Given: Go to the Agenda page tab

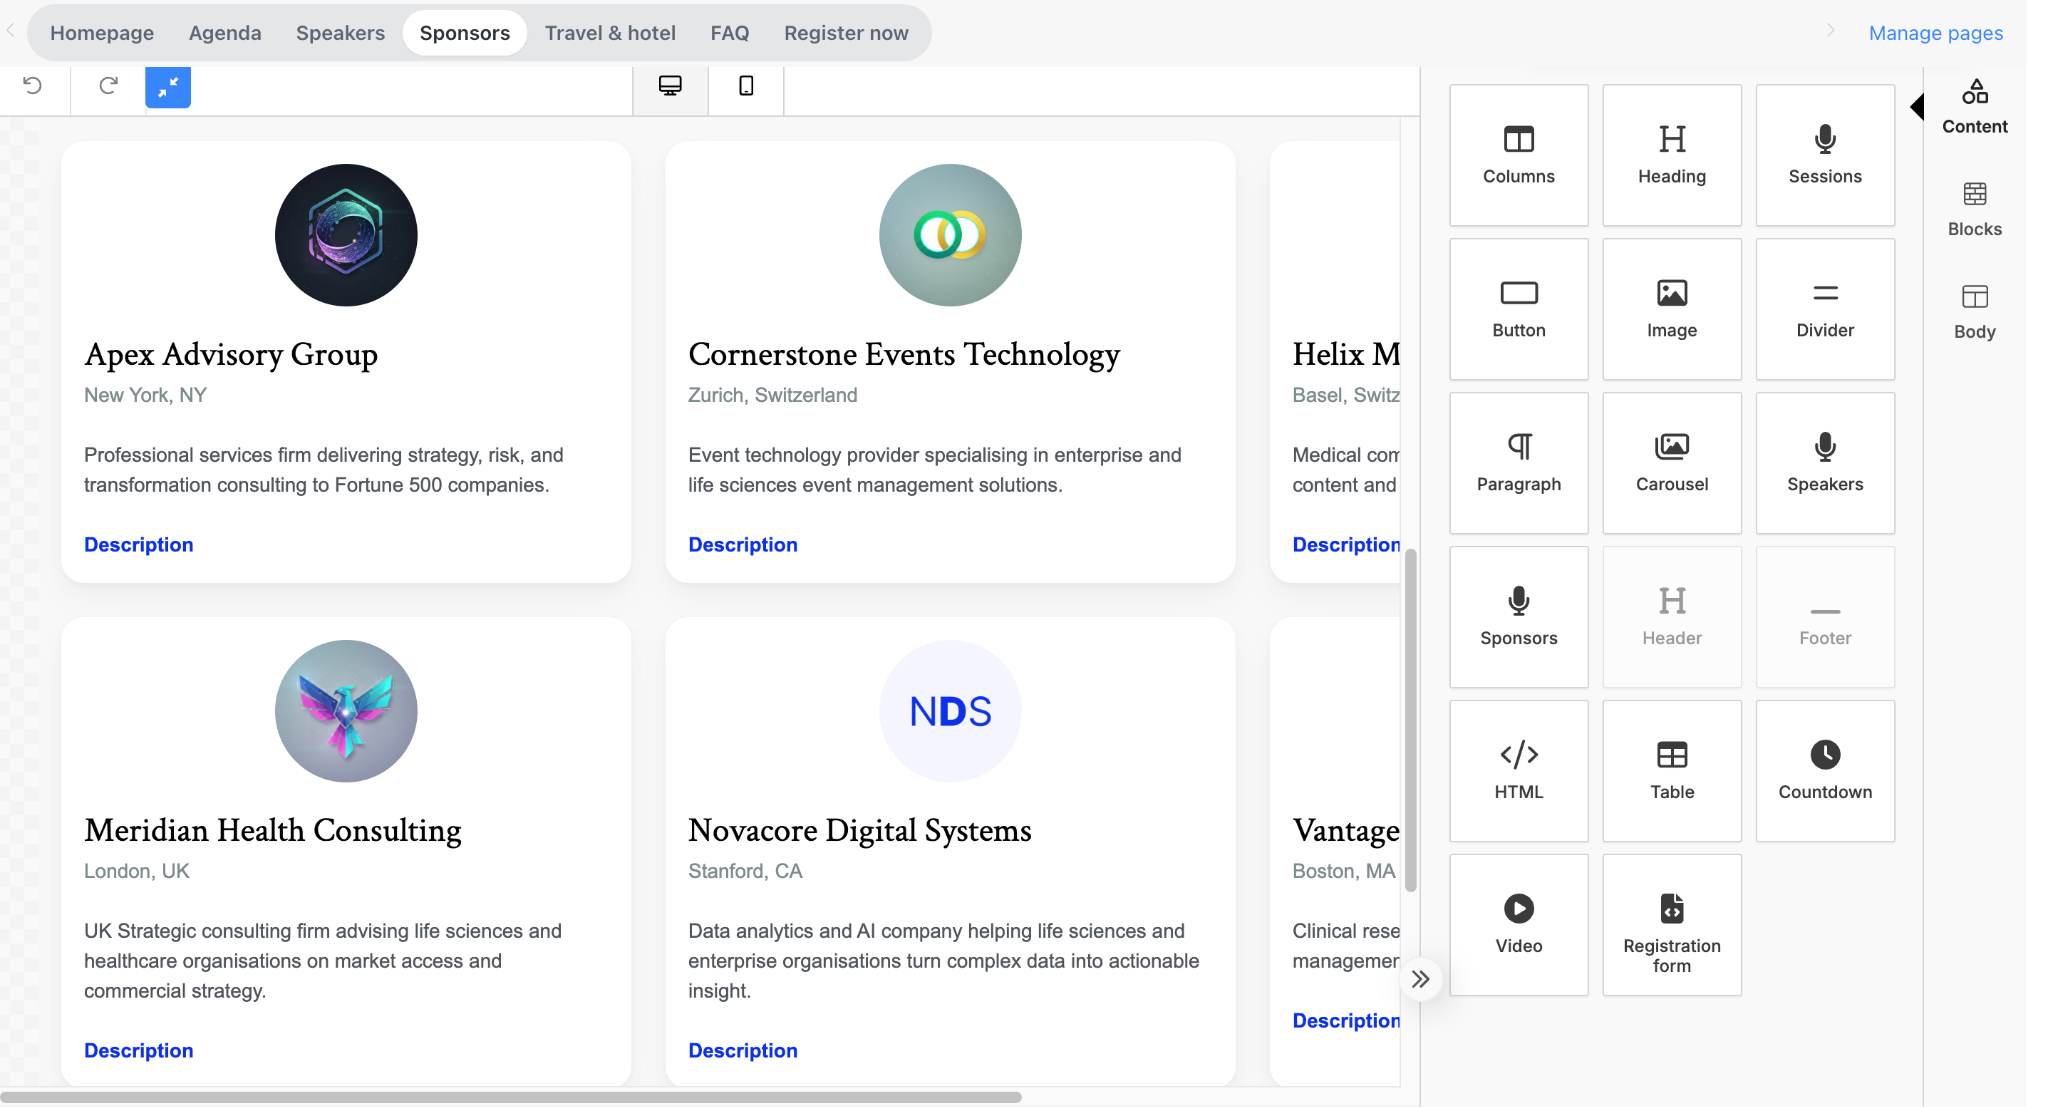Looking at the screenshot, I should tap(225, 33).
